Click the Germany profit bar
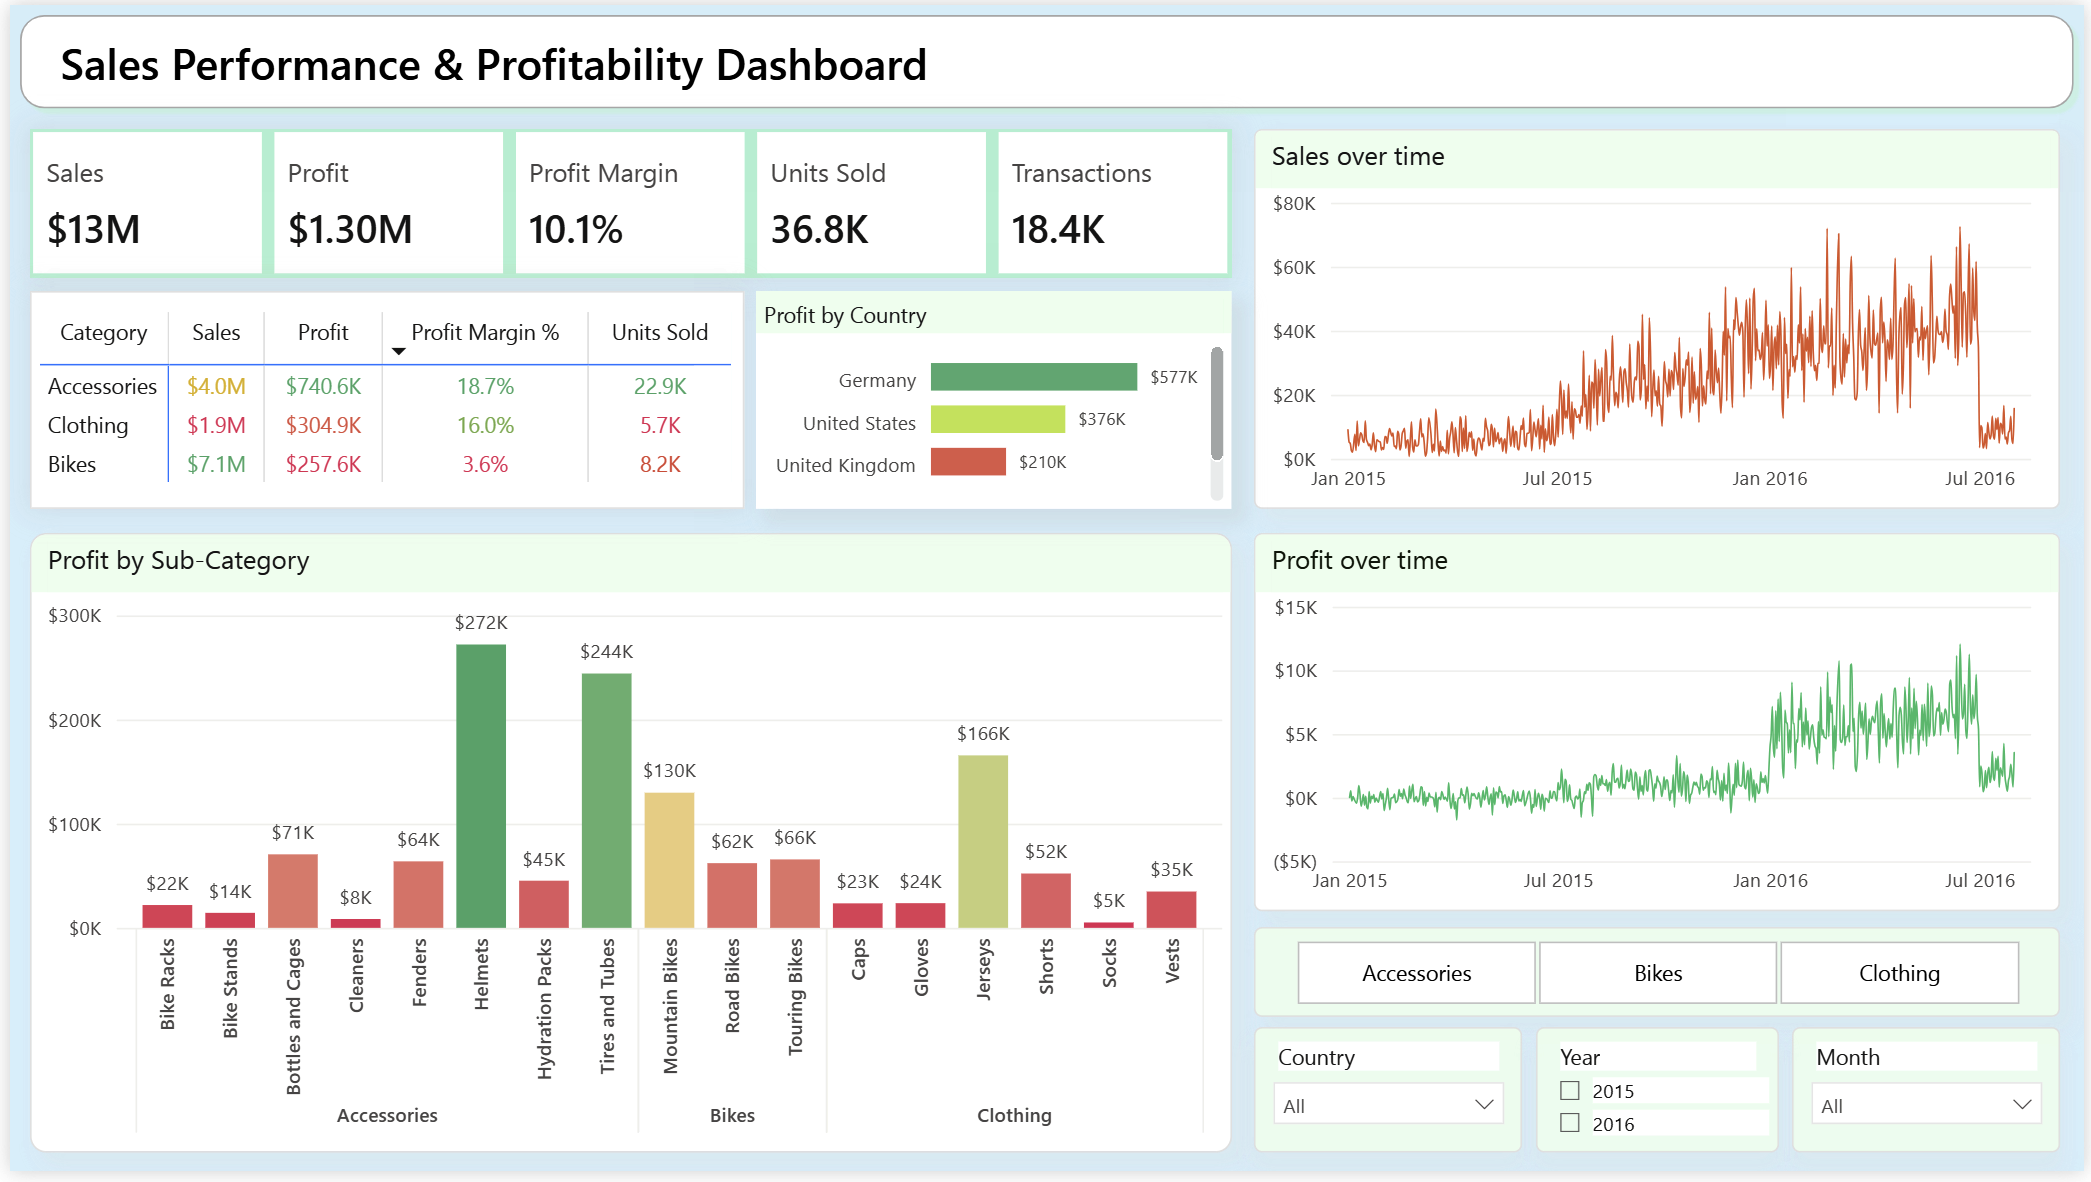Viewport: 2091px width, 1182px height. coord(1033,377)
